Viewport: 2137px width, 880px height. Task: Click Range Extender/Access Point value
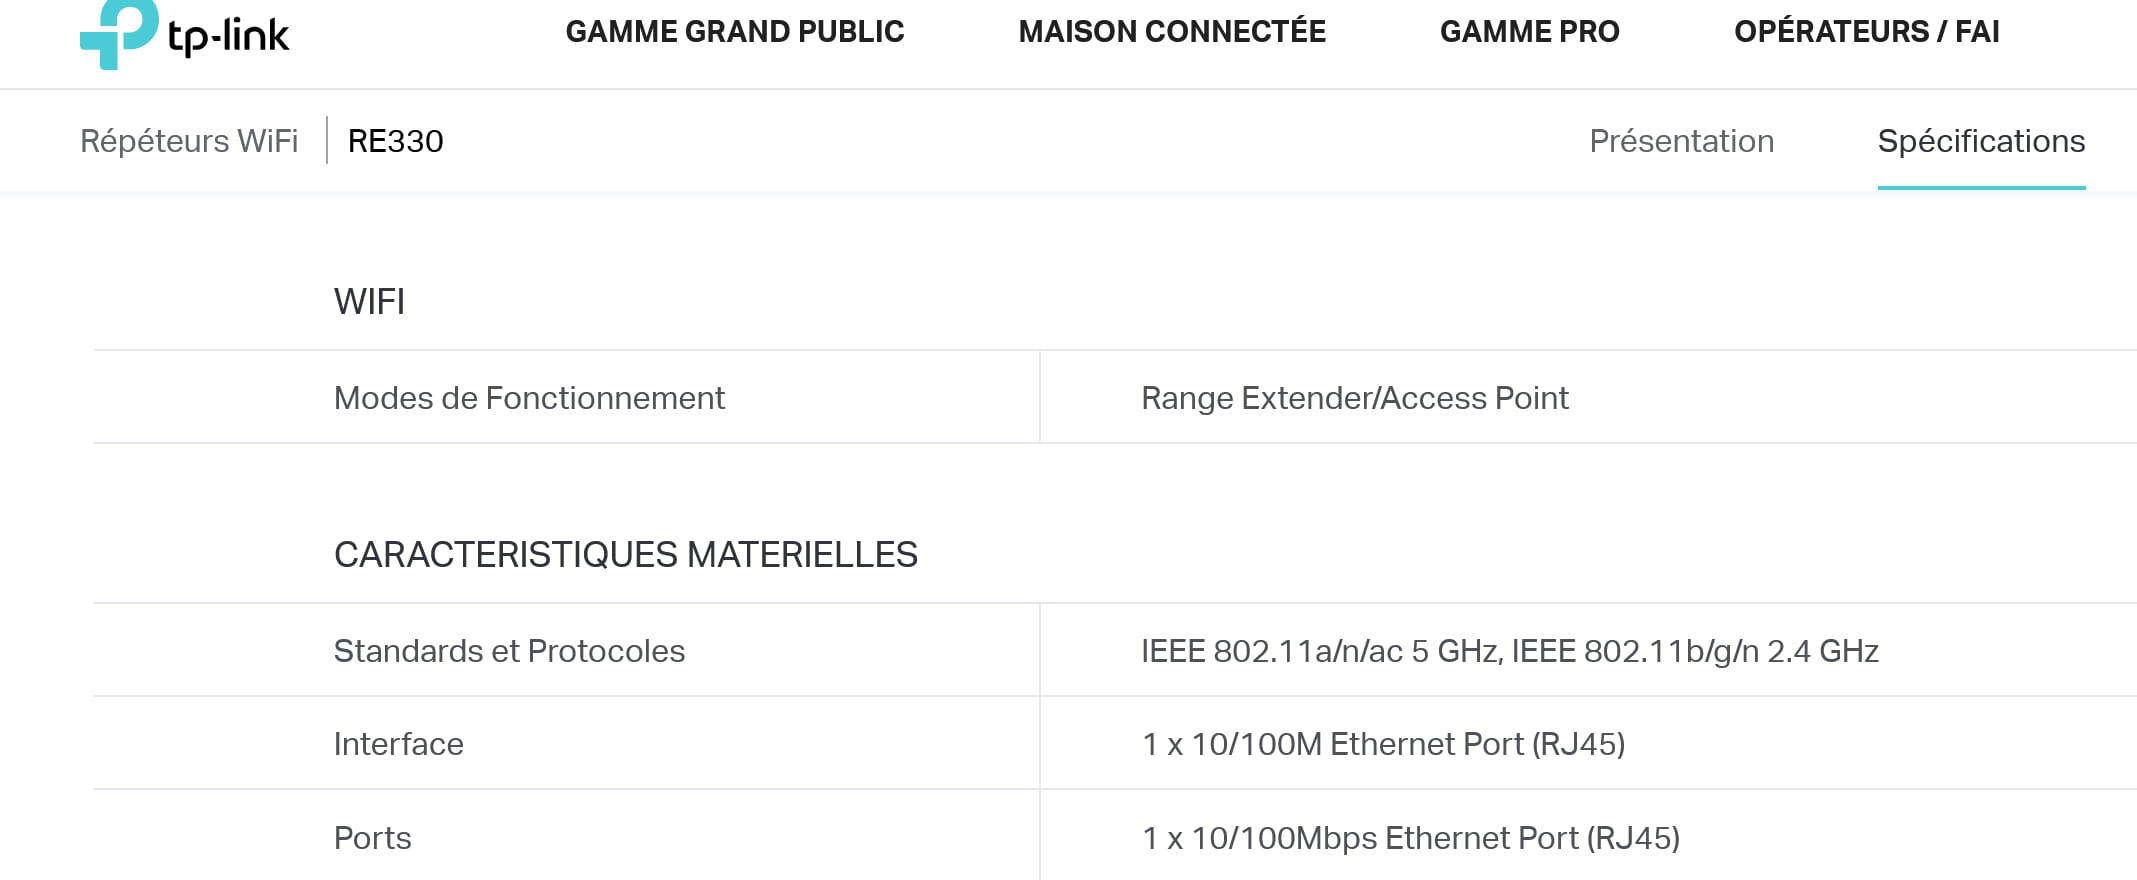pos(1355,398)
